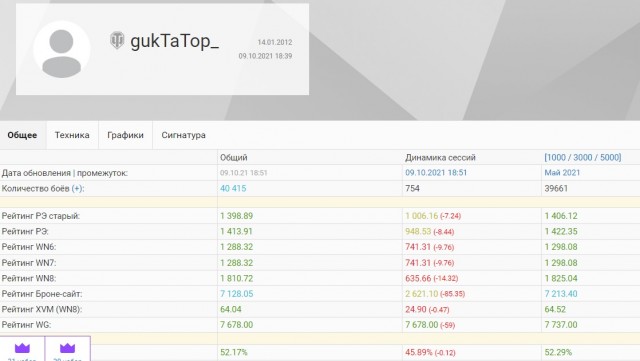The width and height of the screenshot is (640, 361).
Task: Click the 24.90 session XVM value
Action: click(x=416, y=310)
